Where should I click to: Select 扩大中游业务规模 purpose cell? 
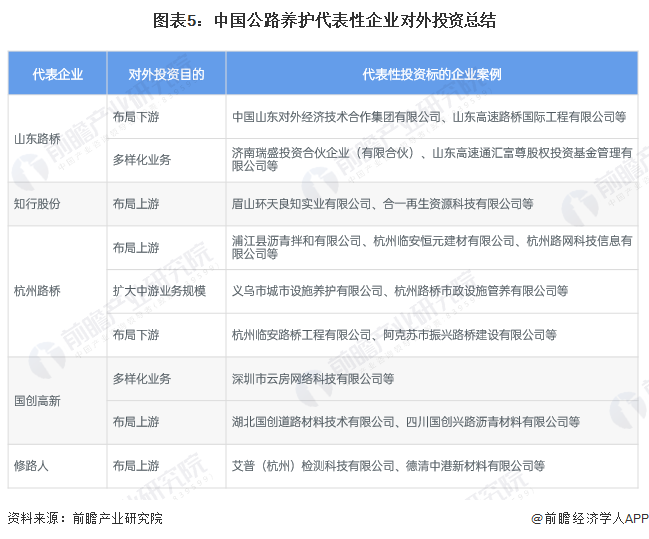(158, 291)
